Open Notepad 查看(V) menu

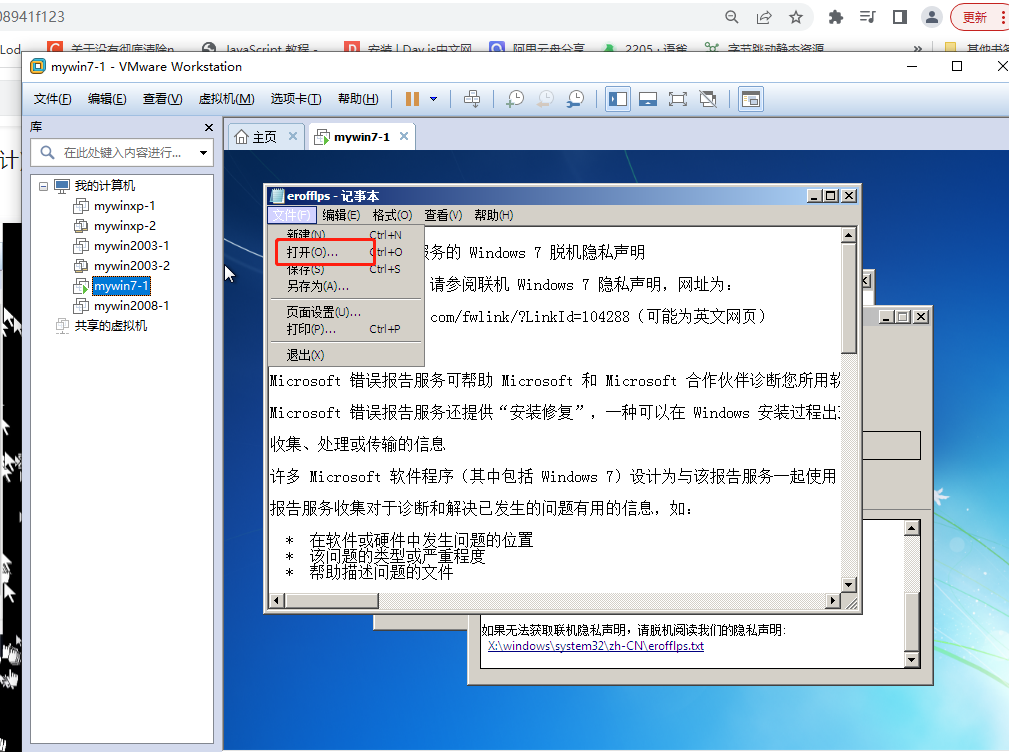tap(443, 216)
